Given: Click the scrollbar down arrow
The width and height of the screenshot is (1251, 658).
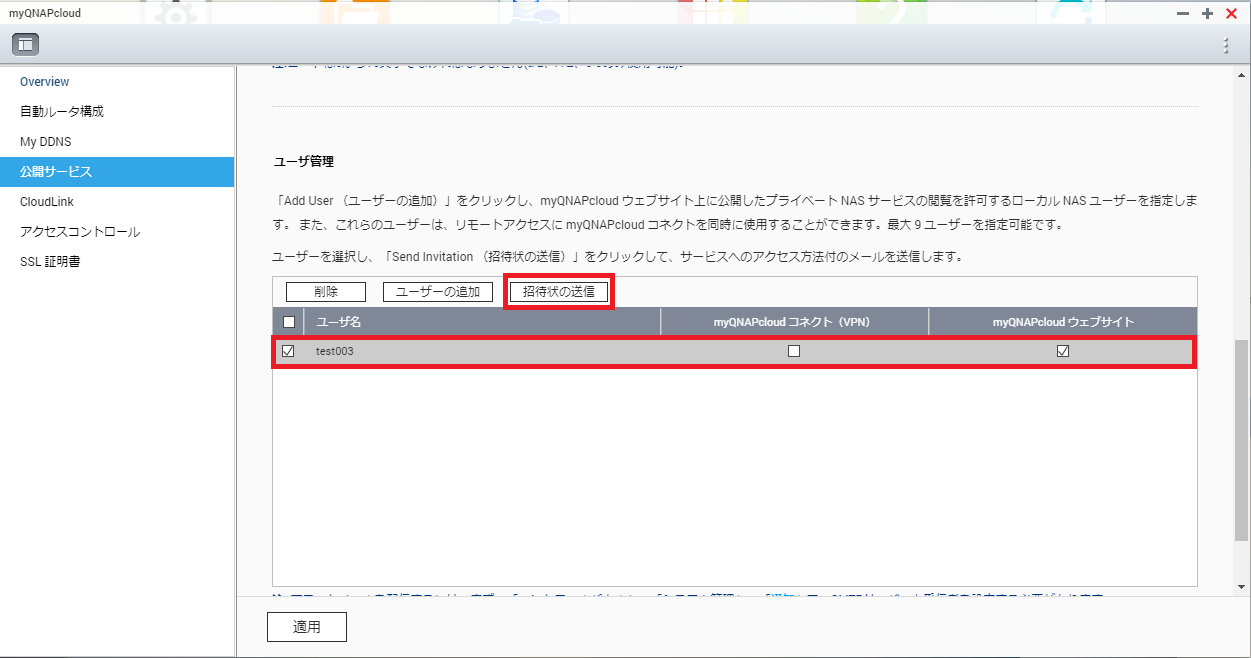Looking at the screenshot, I should (1242, 587).
